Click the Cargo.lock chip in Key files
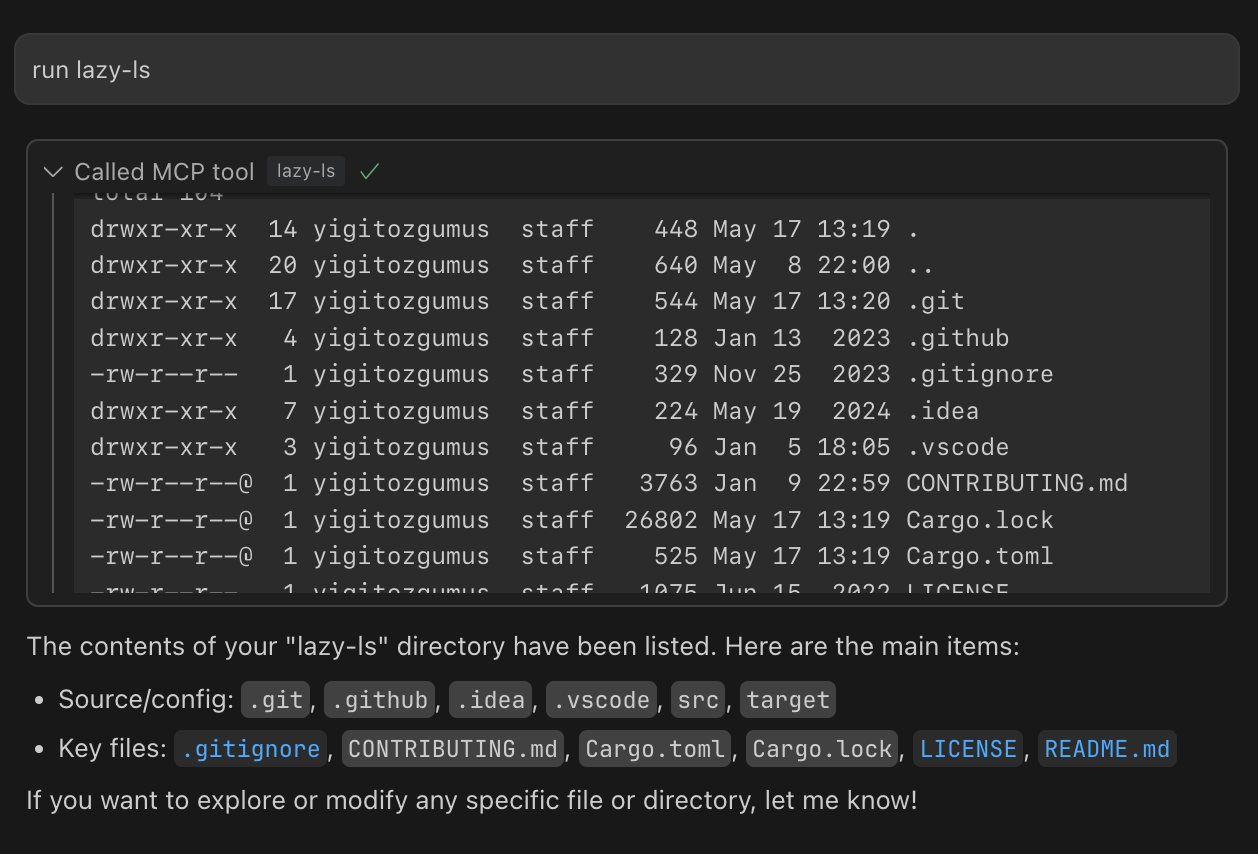Viewport: 1258px width, 854px height. coord(822,749)
